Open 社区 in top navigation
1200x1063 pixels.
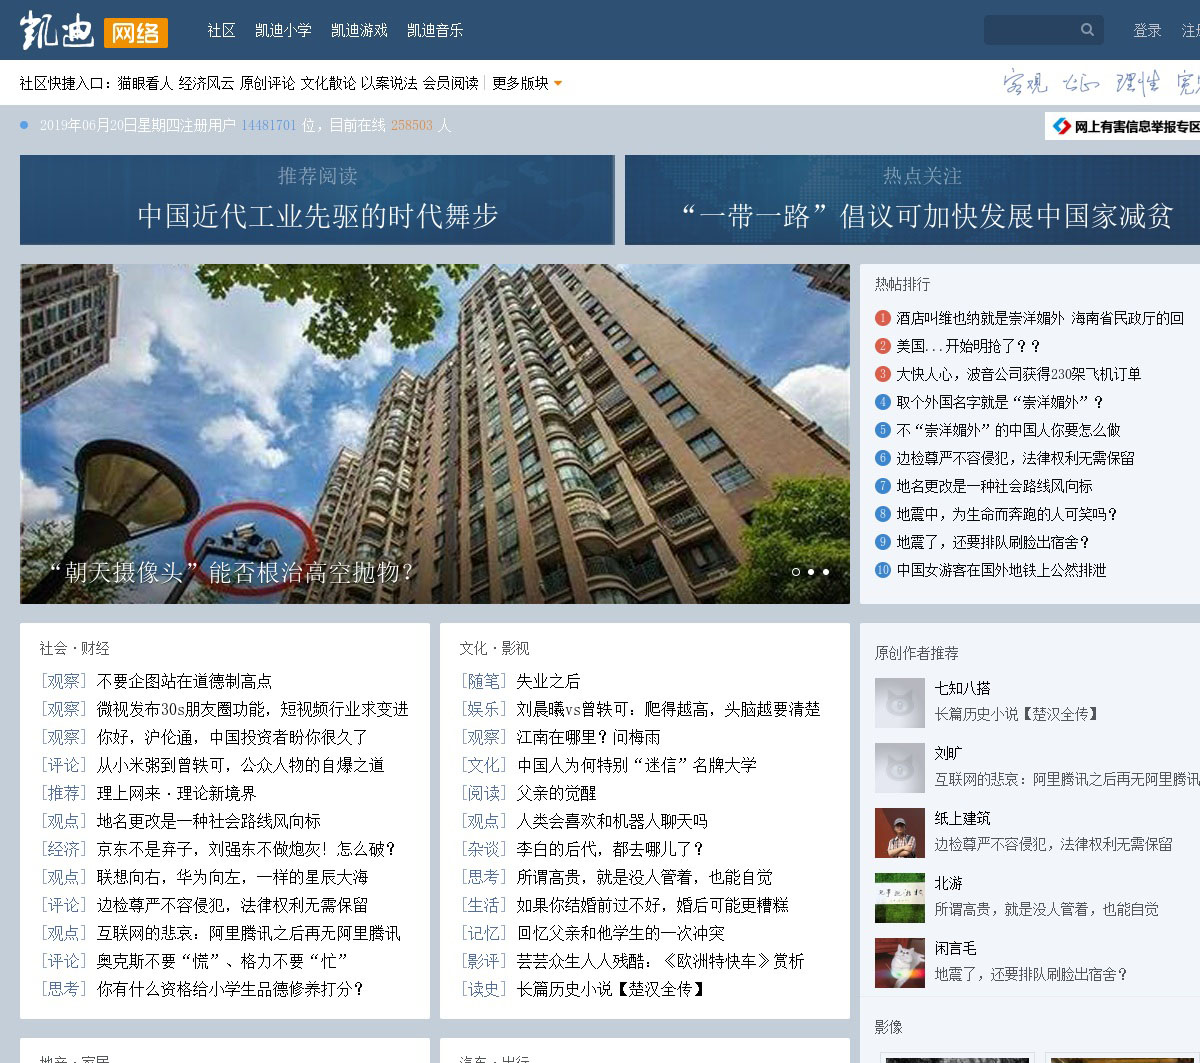[221, 31]
